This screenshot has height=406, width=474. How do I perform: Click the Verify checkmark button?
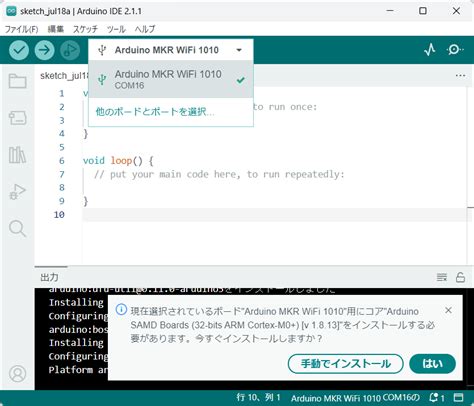pos(19,50)
